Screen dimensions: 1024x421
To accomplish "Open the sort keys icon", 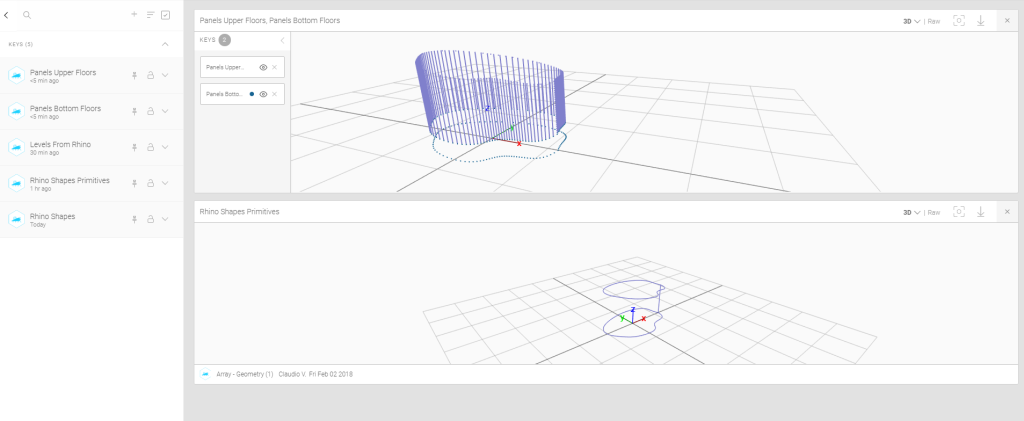I will point(150,15).
